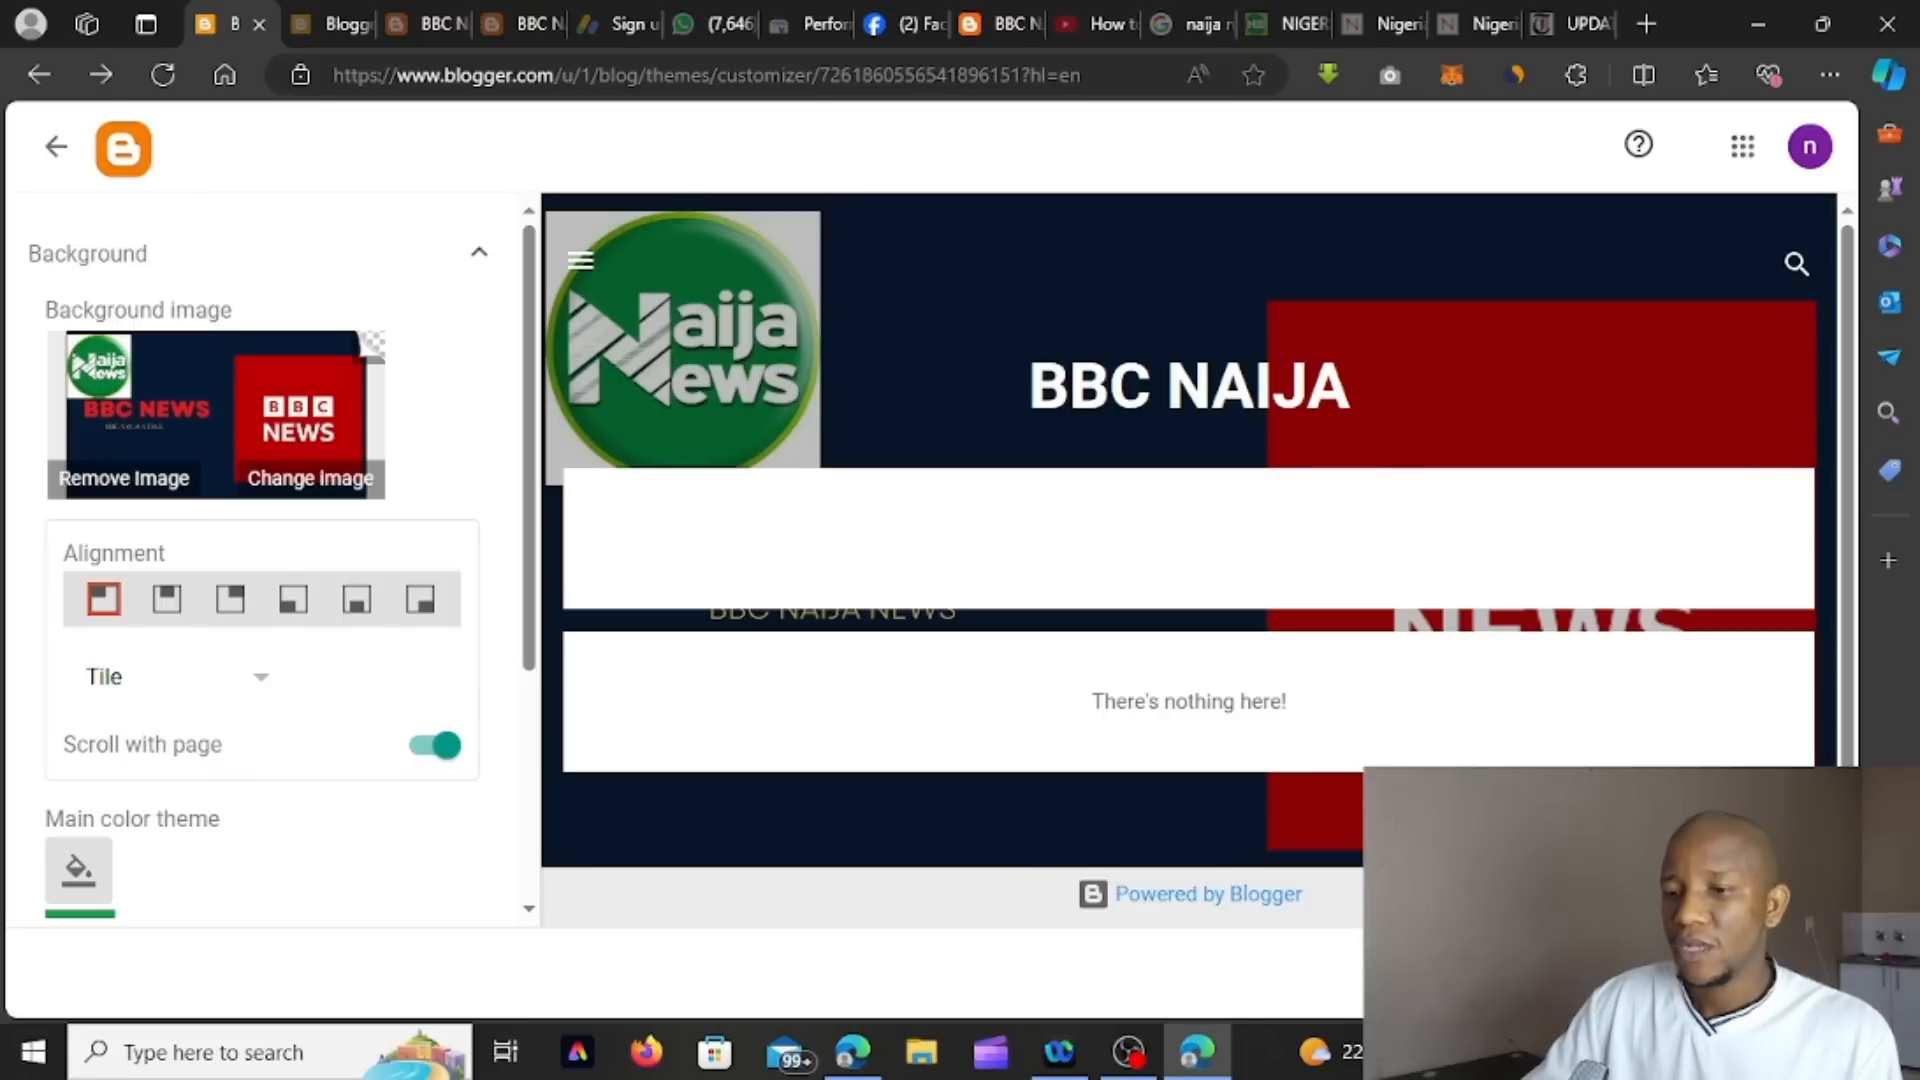
Task: Switch to the 'How t' YouTube tab
Action: tap(1097, 24)
